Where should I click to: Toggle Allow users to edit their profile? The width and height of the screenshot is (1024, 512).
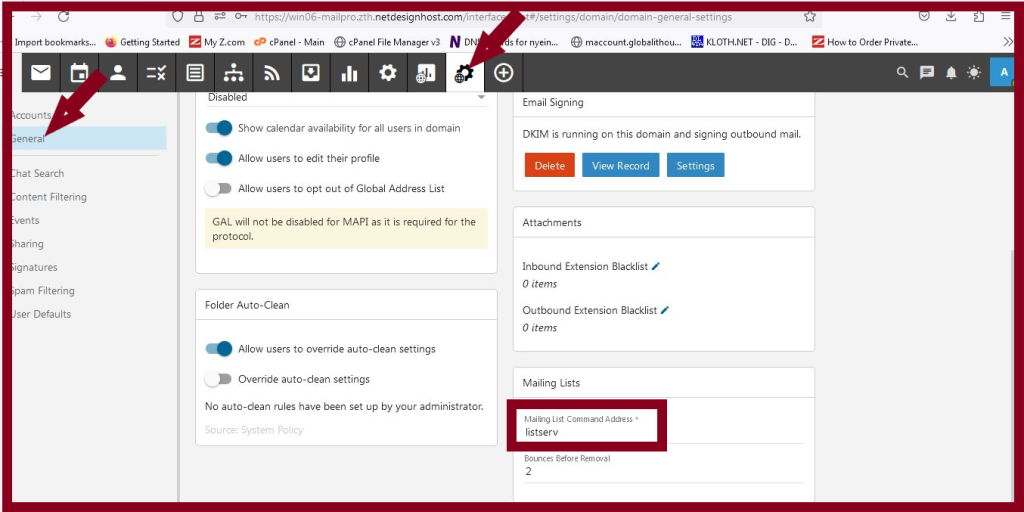pos(219,158)
